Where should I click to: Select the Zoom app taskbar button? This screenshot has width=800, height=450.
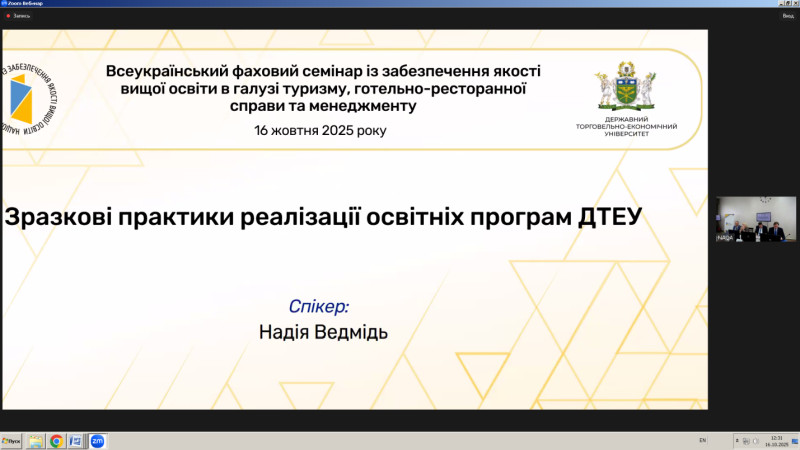point(98,440)
